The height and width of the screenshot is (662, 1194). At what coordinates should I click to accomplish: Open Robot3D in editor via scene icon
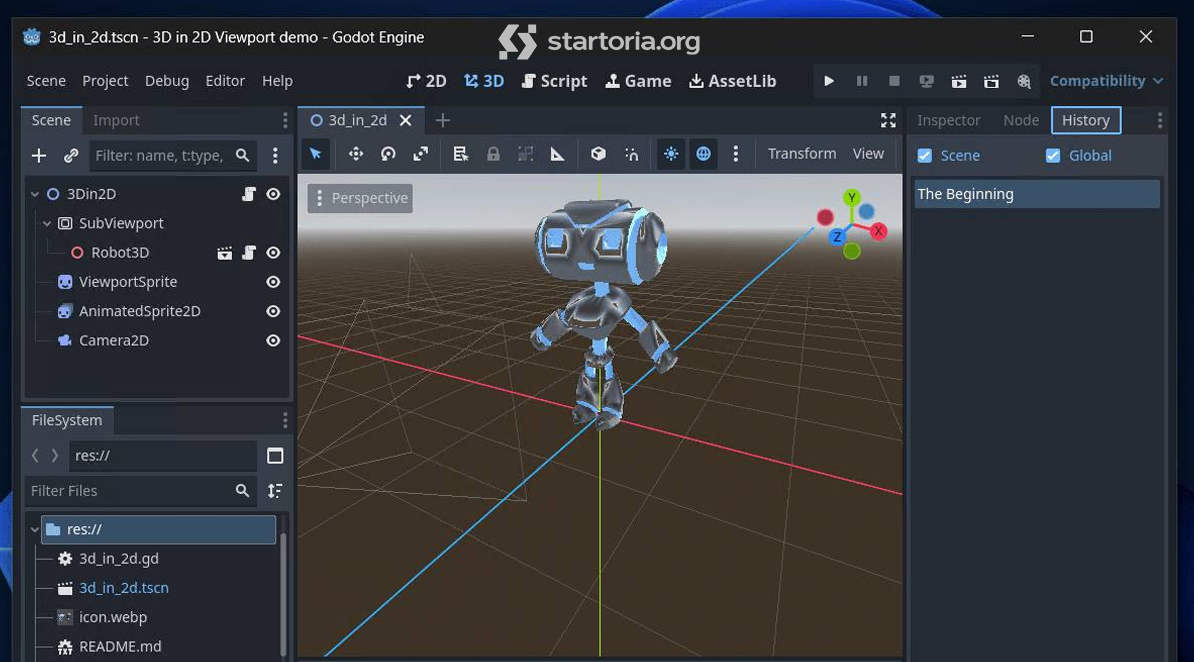point(225,253)
